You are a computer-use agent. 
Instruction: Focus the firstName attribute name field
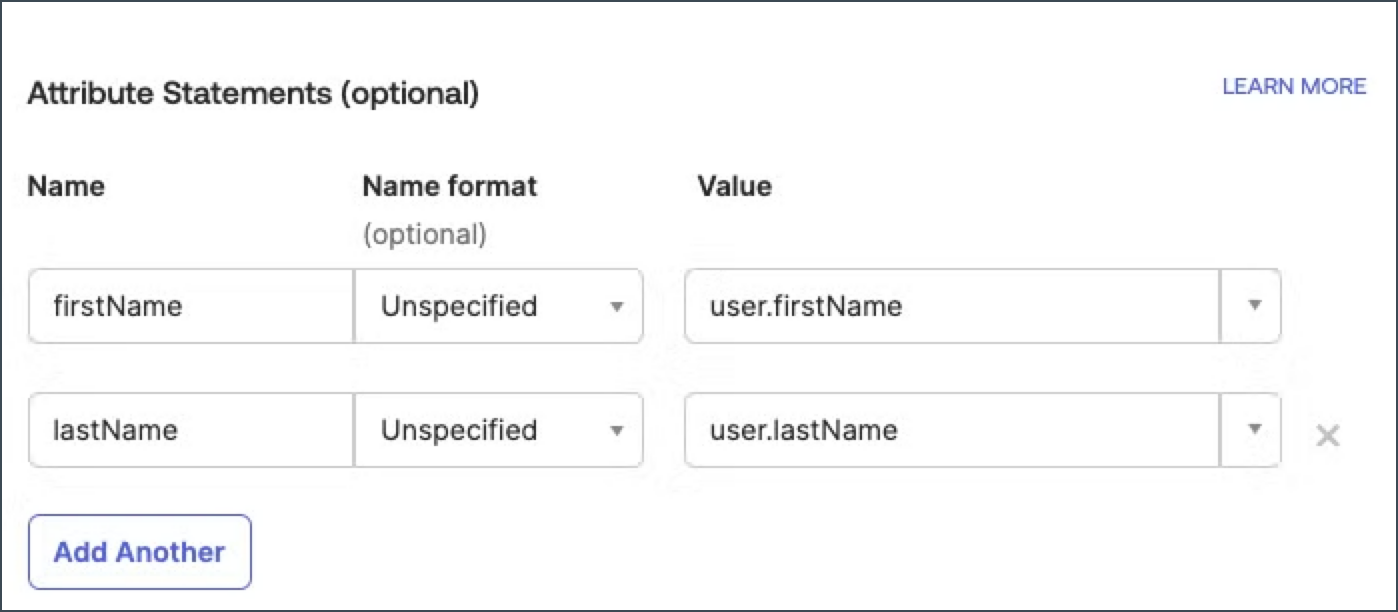pos(190,306)
